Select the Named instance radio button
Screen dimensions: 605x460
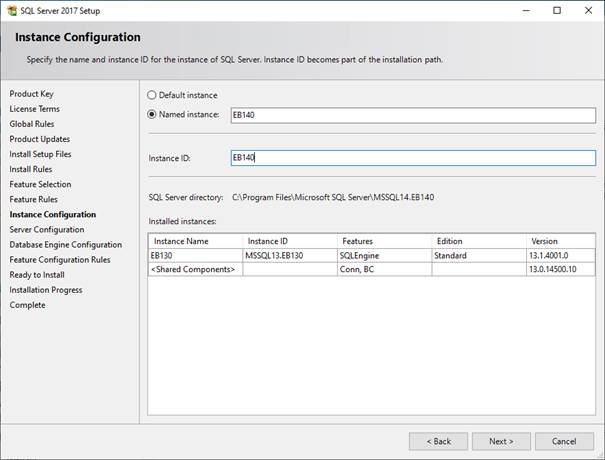pyautogui.click(x=152, y=114)
